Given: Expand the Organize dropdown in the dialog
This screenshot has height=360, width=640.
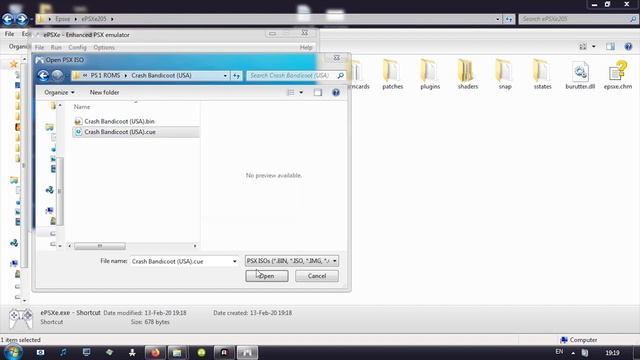Looking at the screenshot, I should pyautogui.click(x=59, y=93).
